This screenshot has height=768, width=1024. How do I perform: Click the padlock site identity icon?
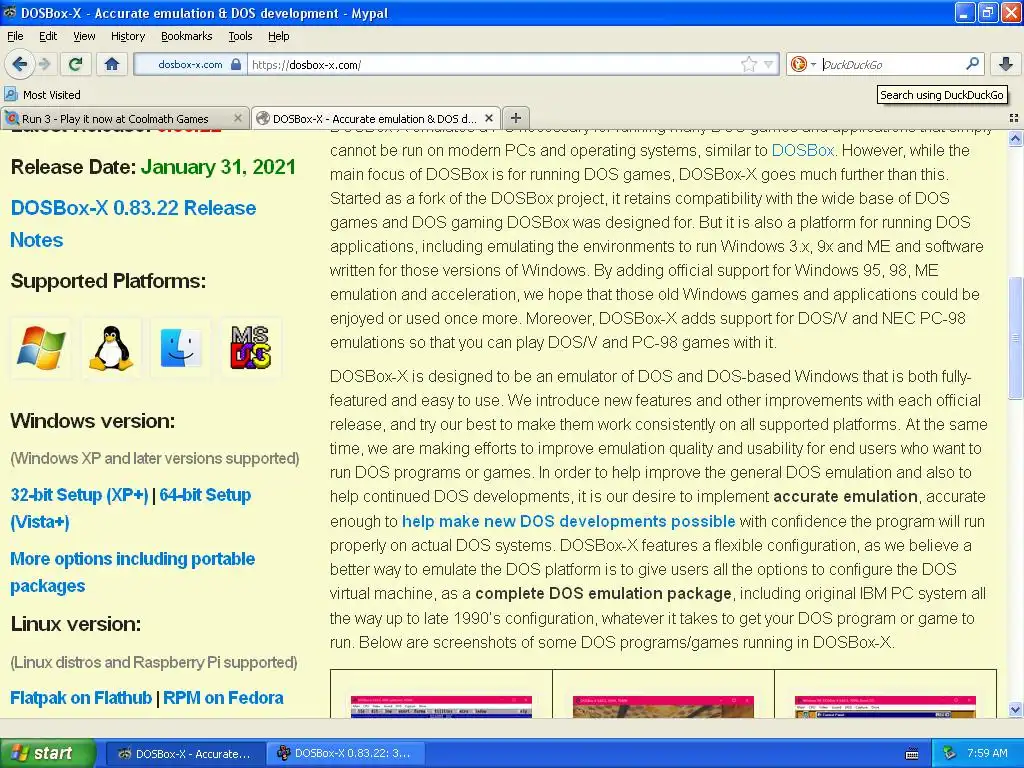pyautogui.click(x=236, y=64)
